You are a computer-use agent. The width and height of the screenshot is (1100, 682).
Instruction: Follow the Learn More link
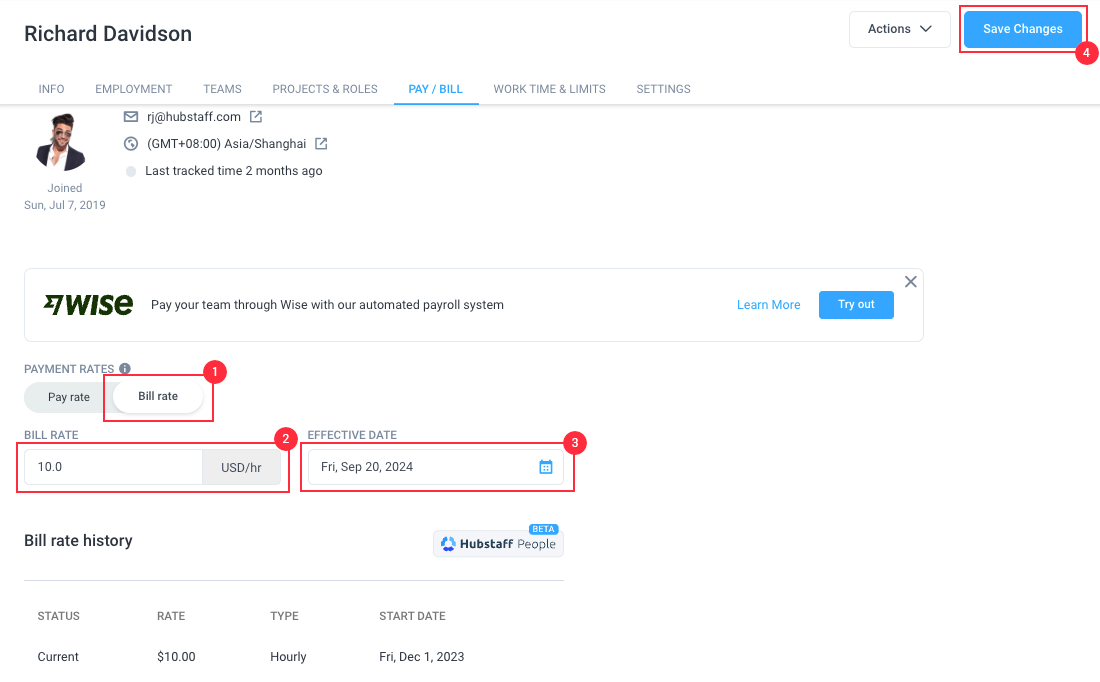click(768, 305)
